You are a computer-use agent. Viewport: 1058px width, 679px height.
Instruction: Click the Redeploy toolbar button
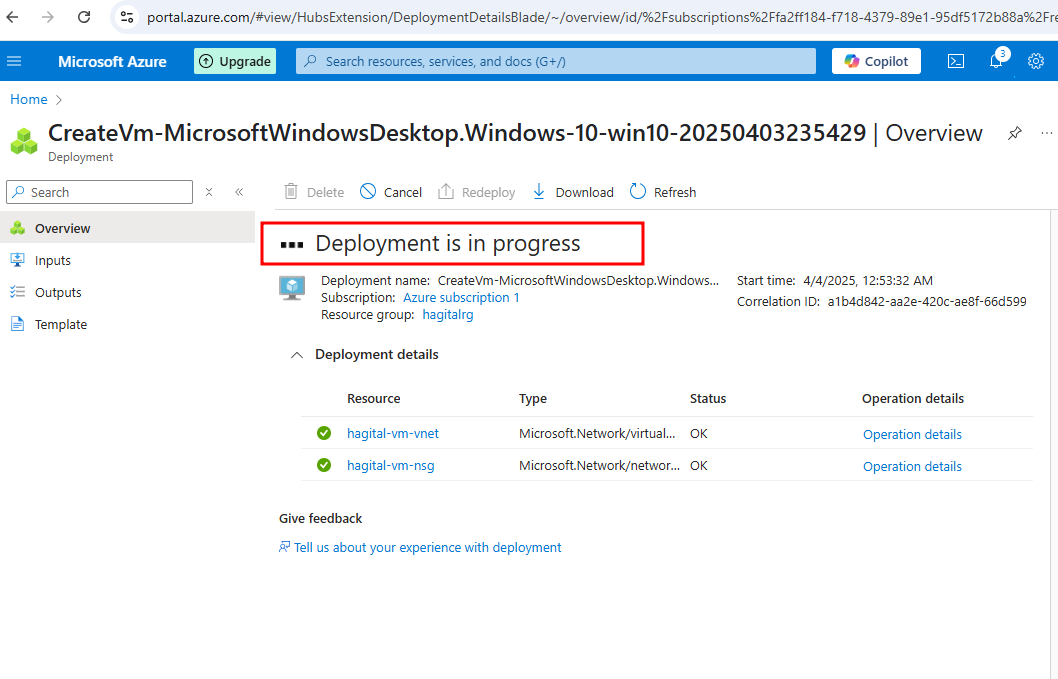476,192
